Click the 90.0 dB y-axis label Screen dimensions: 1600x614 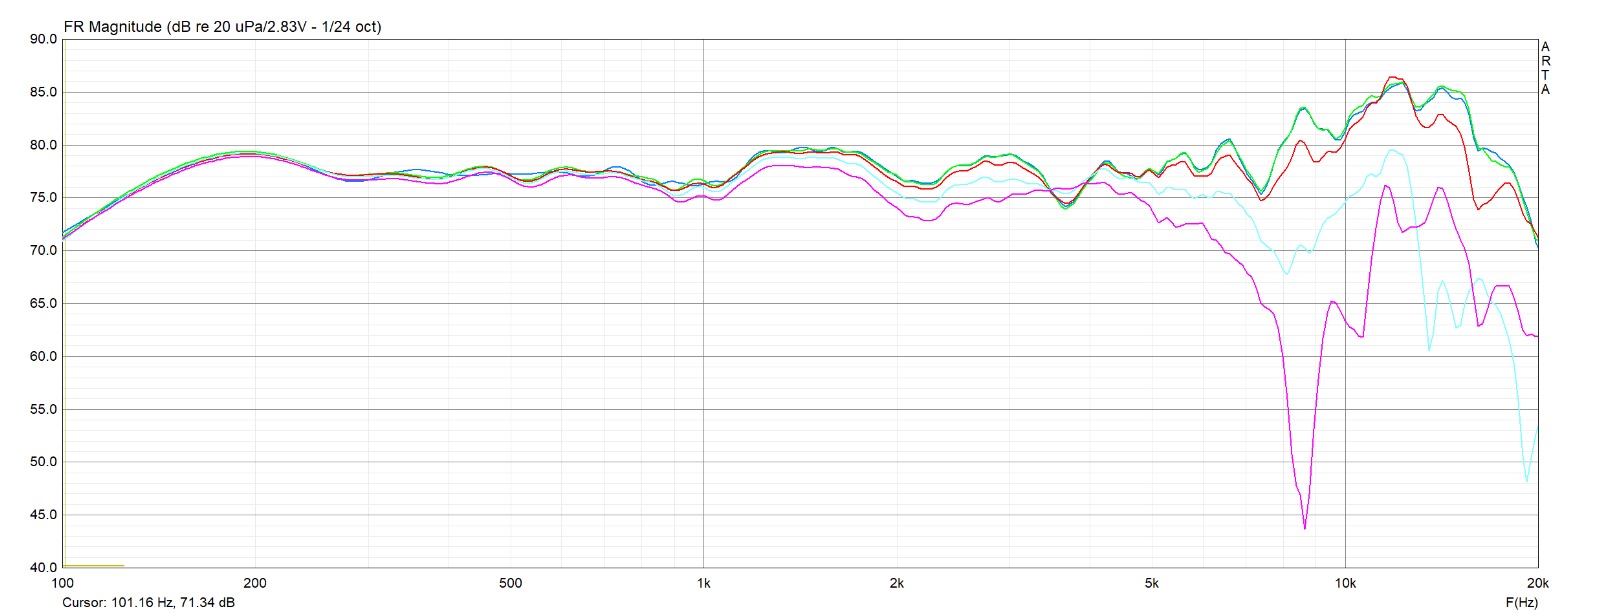[x=43, y=40]
